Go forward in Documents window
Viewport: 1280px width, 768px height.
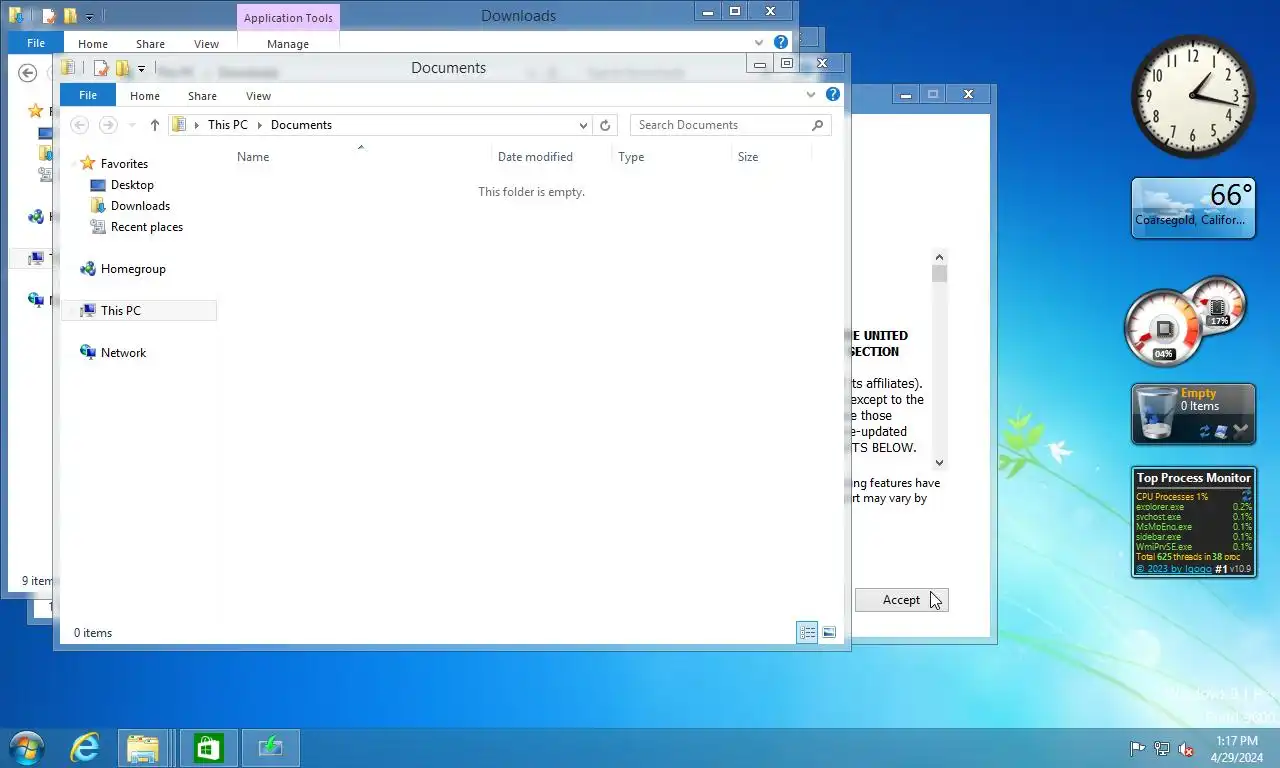coord(108,125)
